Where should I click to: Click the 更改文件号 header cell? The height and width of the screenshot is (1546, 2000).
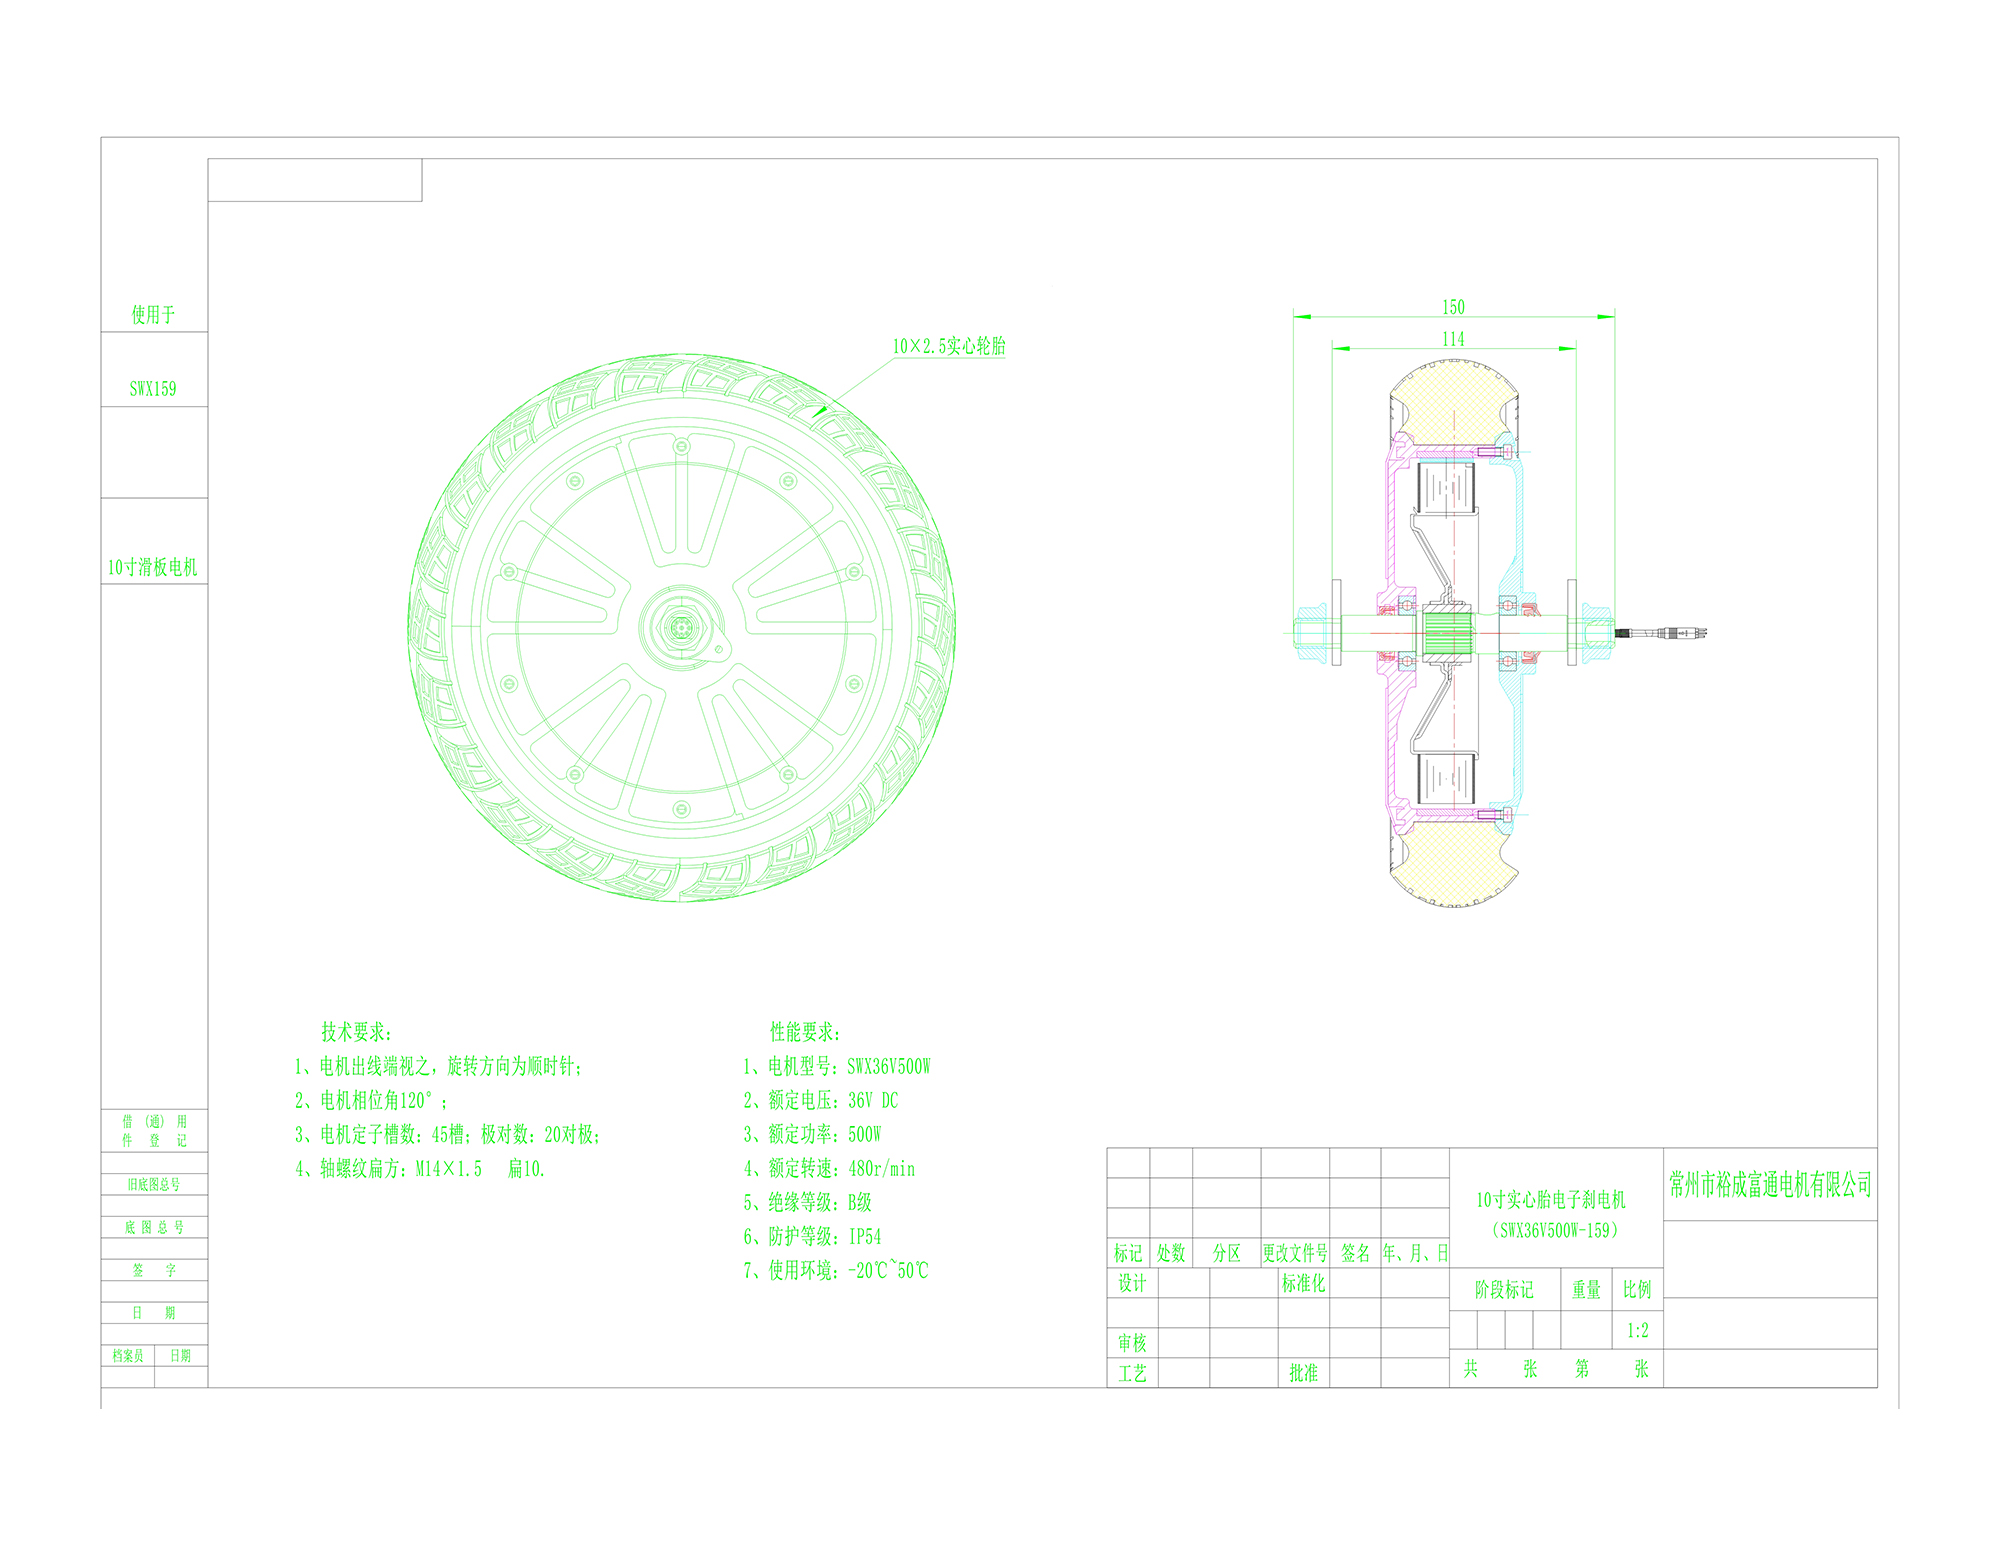point(1295,1253)
